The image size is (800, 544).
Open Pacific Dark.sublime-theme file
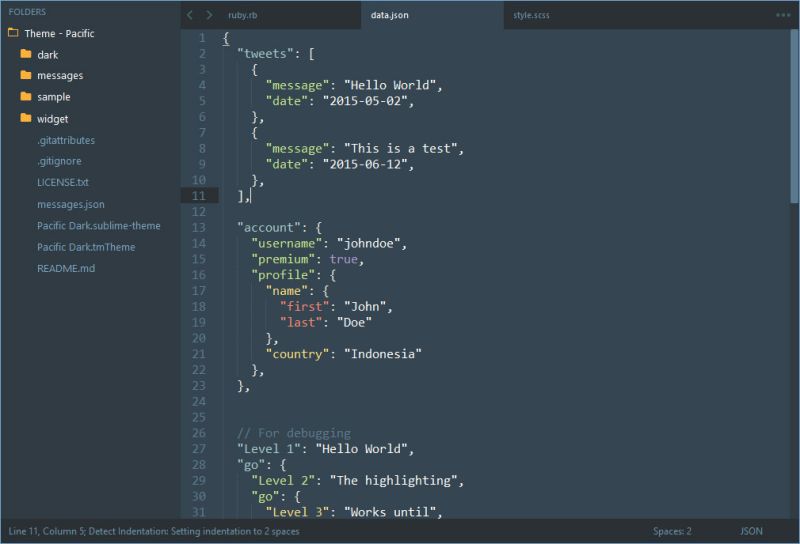coord(98,226)
